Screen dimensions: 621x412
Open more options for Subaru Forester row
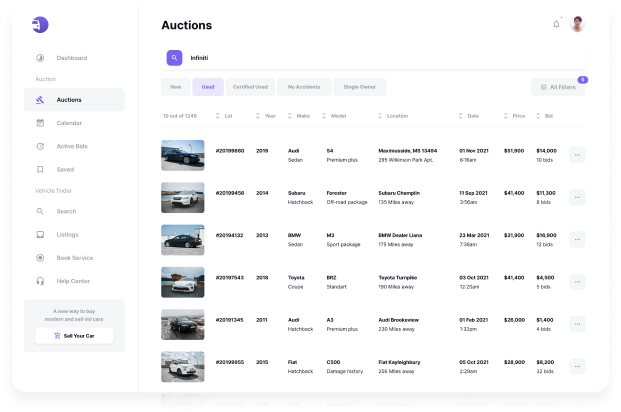coord(577,197)
